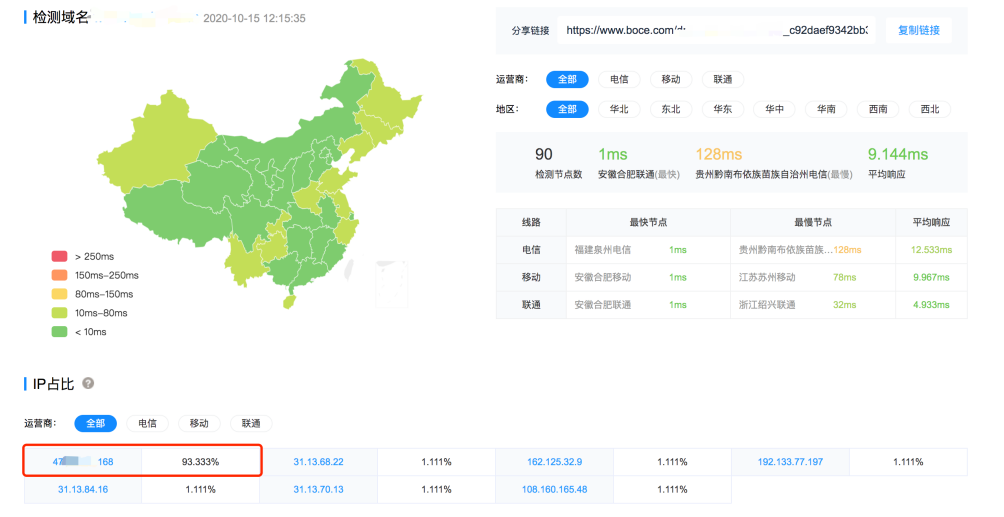Select 东北 region filter
1004x517 pixels.
point(670,109)
